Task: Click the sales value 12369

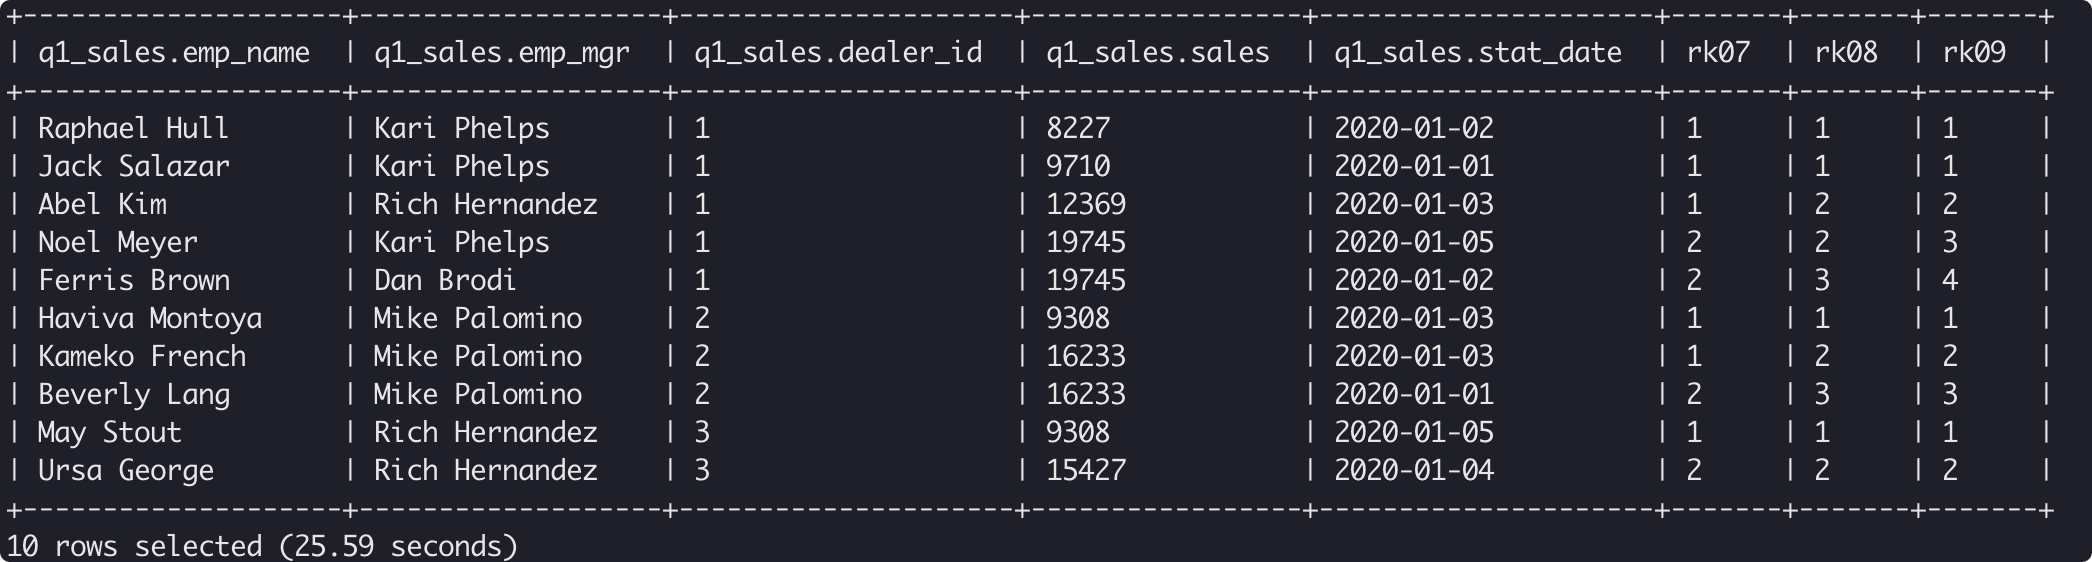Action: point(1085,205)
